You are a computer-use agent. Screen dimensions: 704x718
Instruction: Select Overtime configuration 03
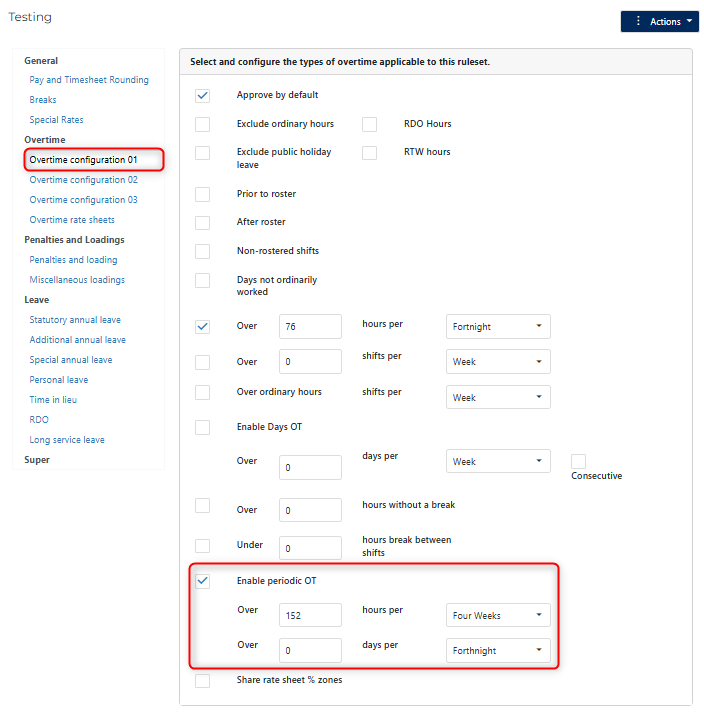83,200
